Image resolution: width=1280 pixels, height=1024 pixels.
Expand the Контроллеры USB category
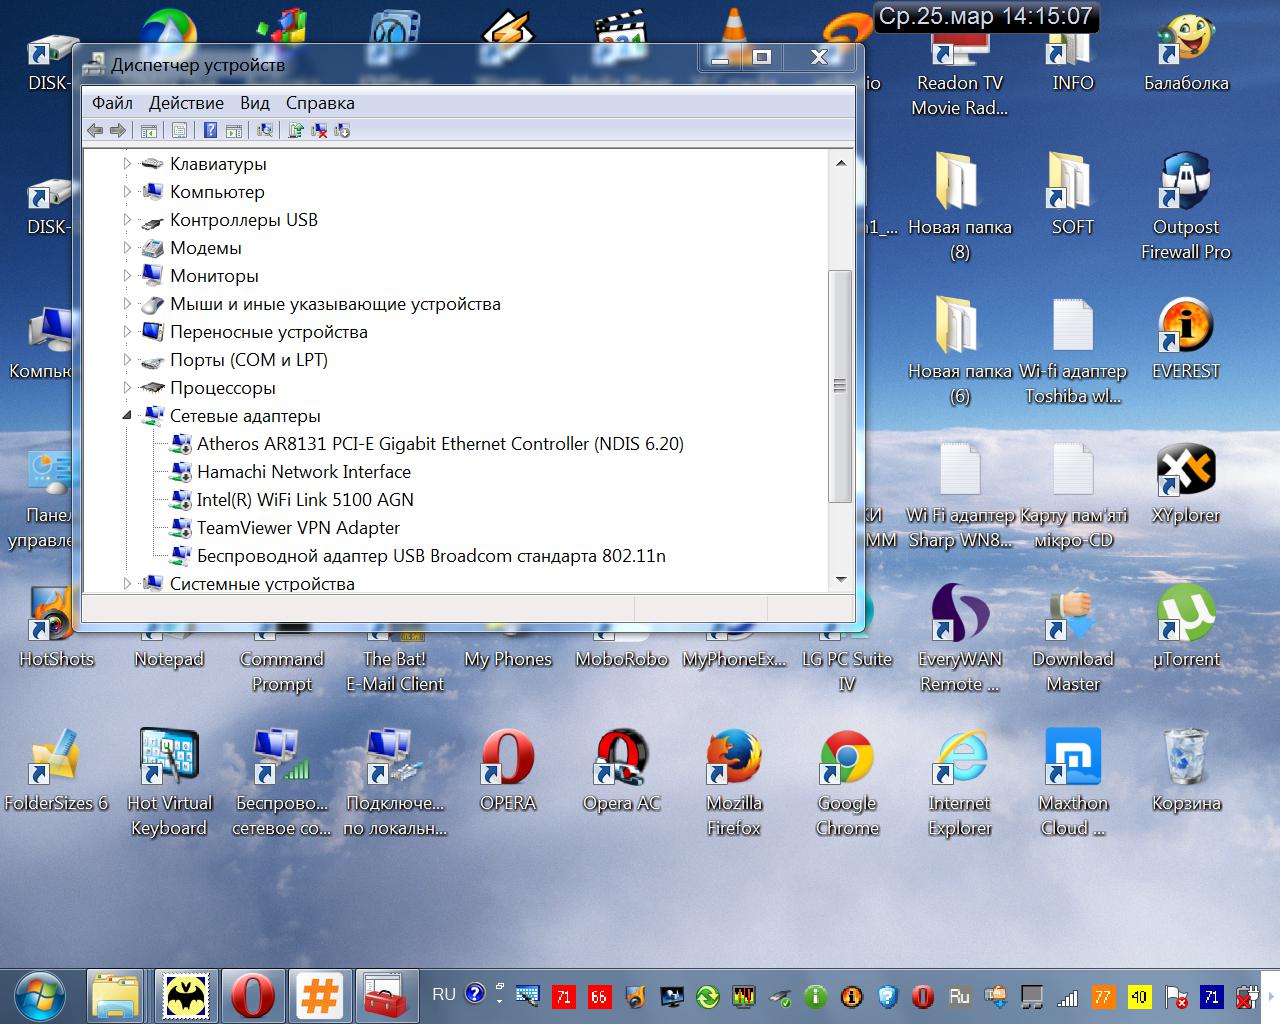pos(127,219)
